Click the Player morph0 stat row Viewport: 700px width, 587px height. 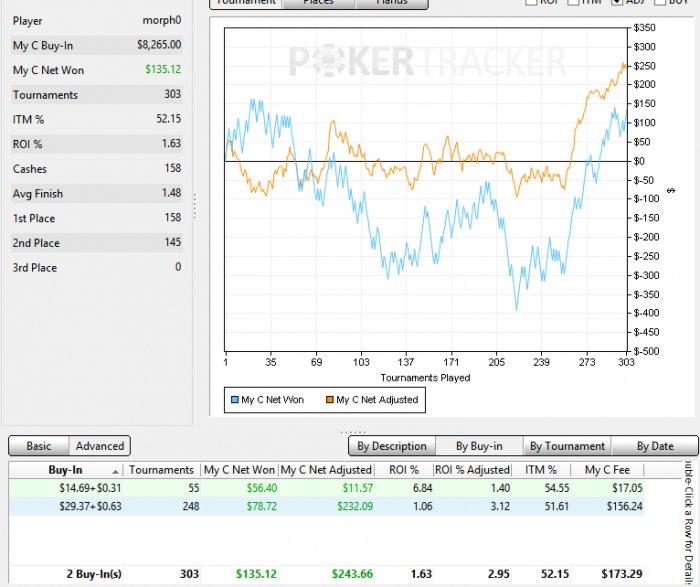pos(97,21)
